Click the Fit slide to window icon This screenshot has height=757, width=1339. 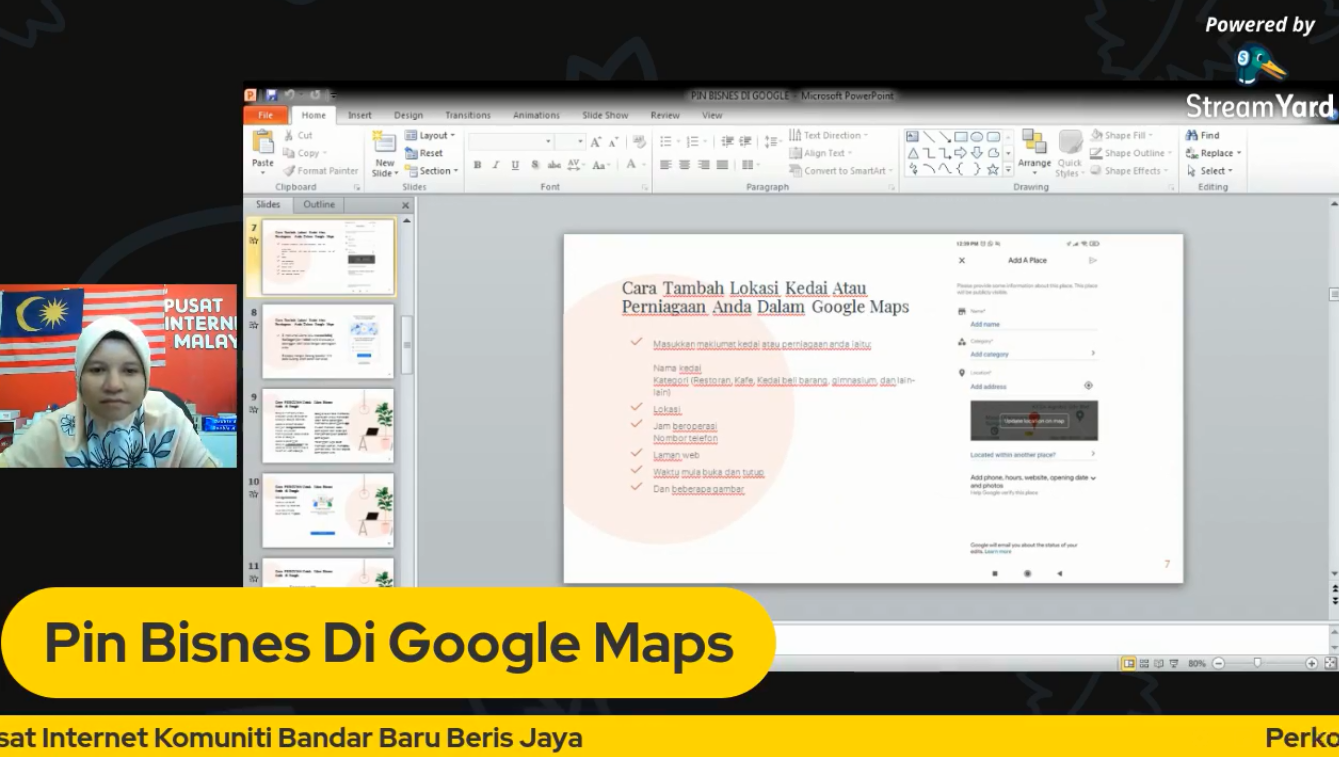click(1330, 663)
